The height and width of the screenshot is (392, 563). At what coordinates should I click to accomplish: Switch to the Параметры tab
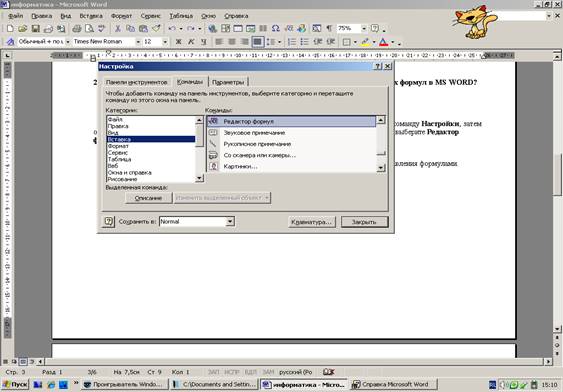click(228, 82)
